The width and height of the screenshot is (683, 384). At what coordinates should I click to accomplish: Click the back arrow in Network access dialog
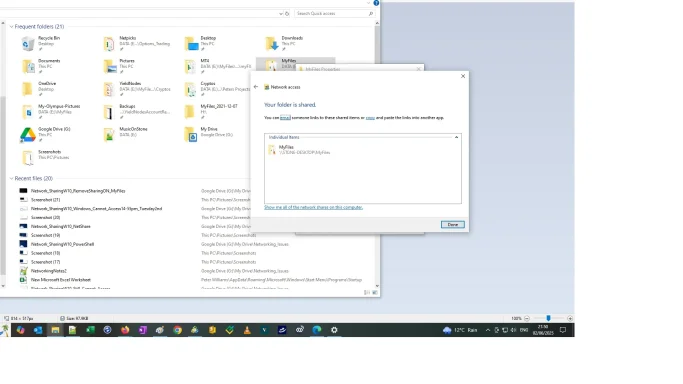[256, 87]
